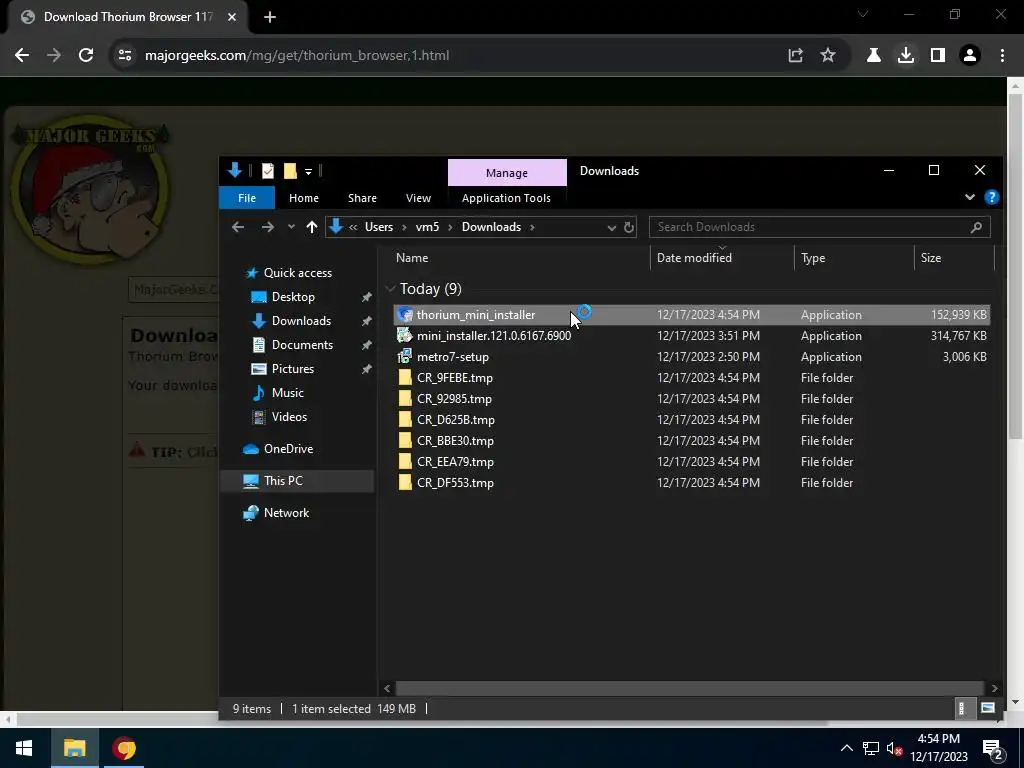The width and height of the screenshot is (1024, 768).
Task: Open recent locations dropdown in Explorer
Action: [291, 227]
